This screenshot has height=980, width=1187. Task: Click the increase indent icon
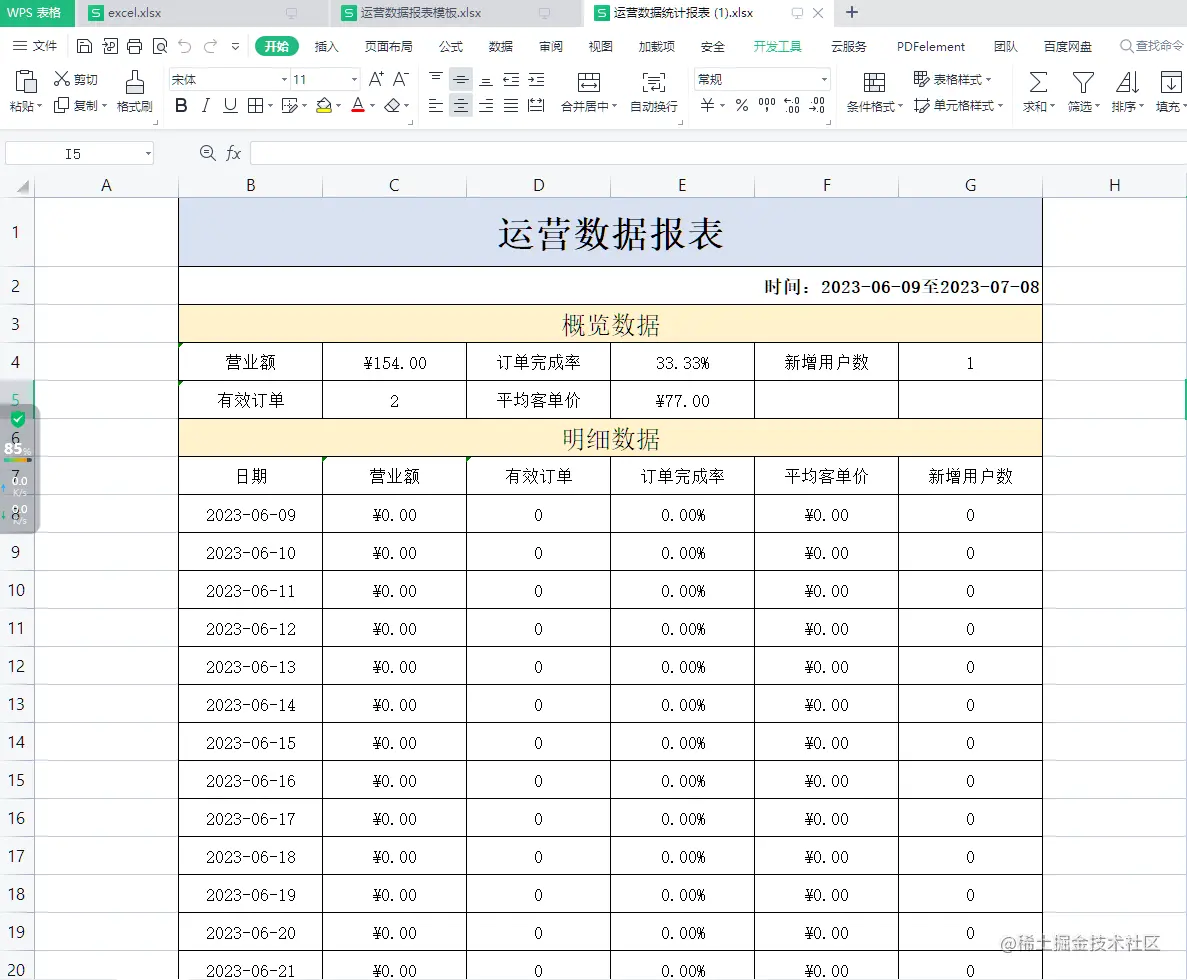coord(536,79)
